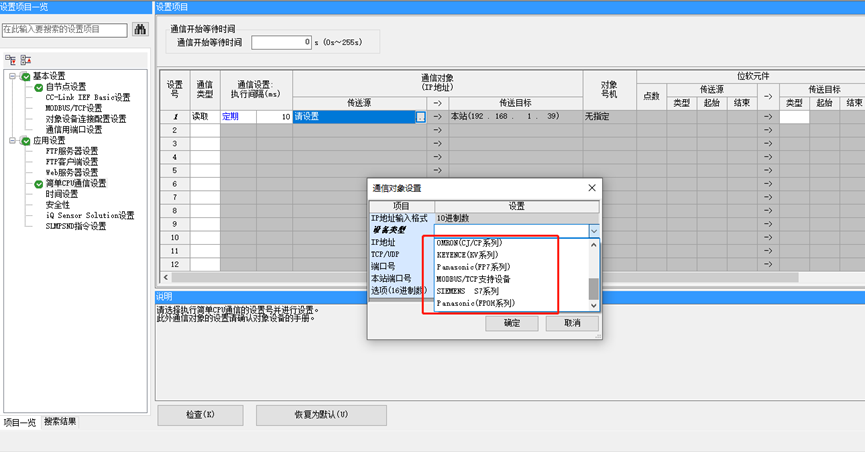Switch to the 项目一览 tab
Viewport: 865px width, 452px height.
(19, 421)
